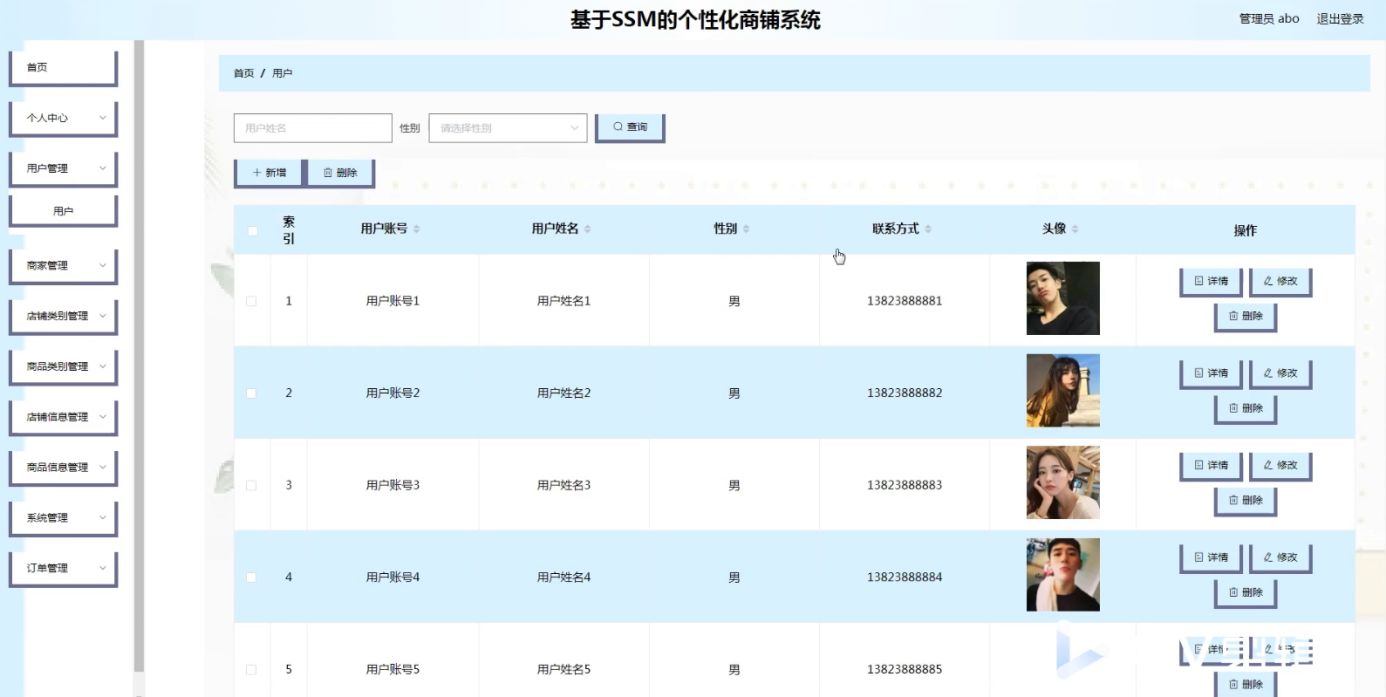Check the checkbox for row 5
Image resolution: width=1386 pixels, height=697 pixels.
[x=252, y=669]
